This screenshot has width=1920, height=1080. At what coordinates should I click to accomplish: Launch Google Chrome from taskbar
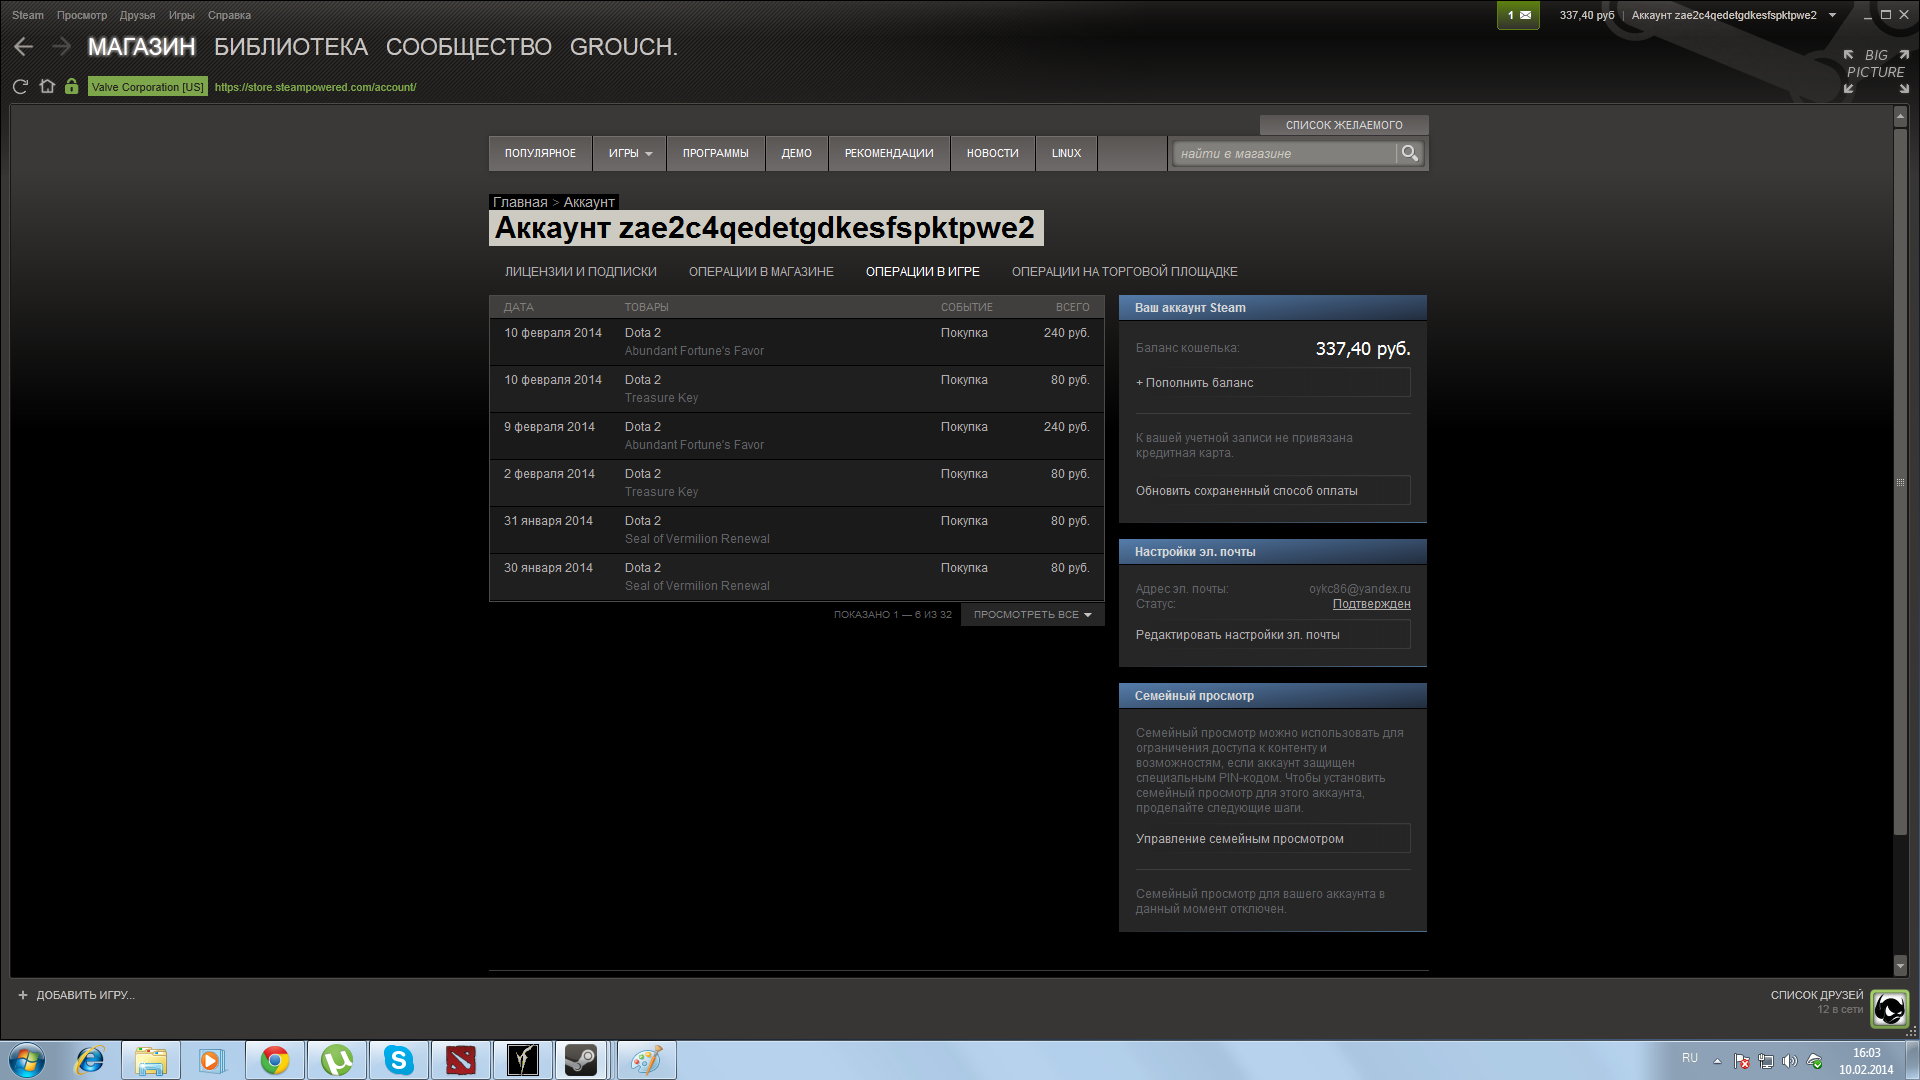pyautogui.click(x=275, y=1060)
